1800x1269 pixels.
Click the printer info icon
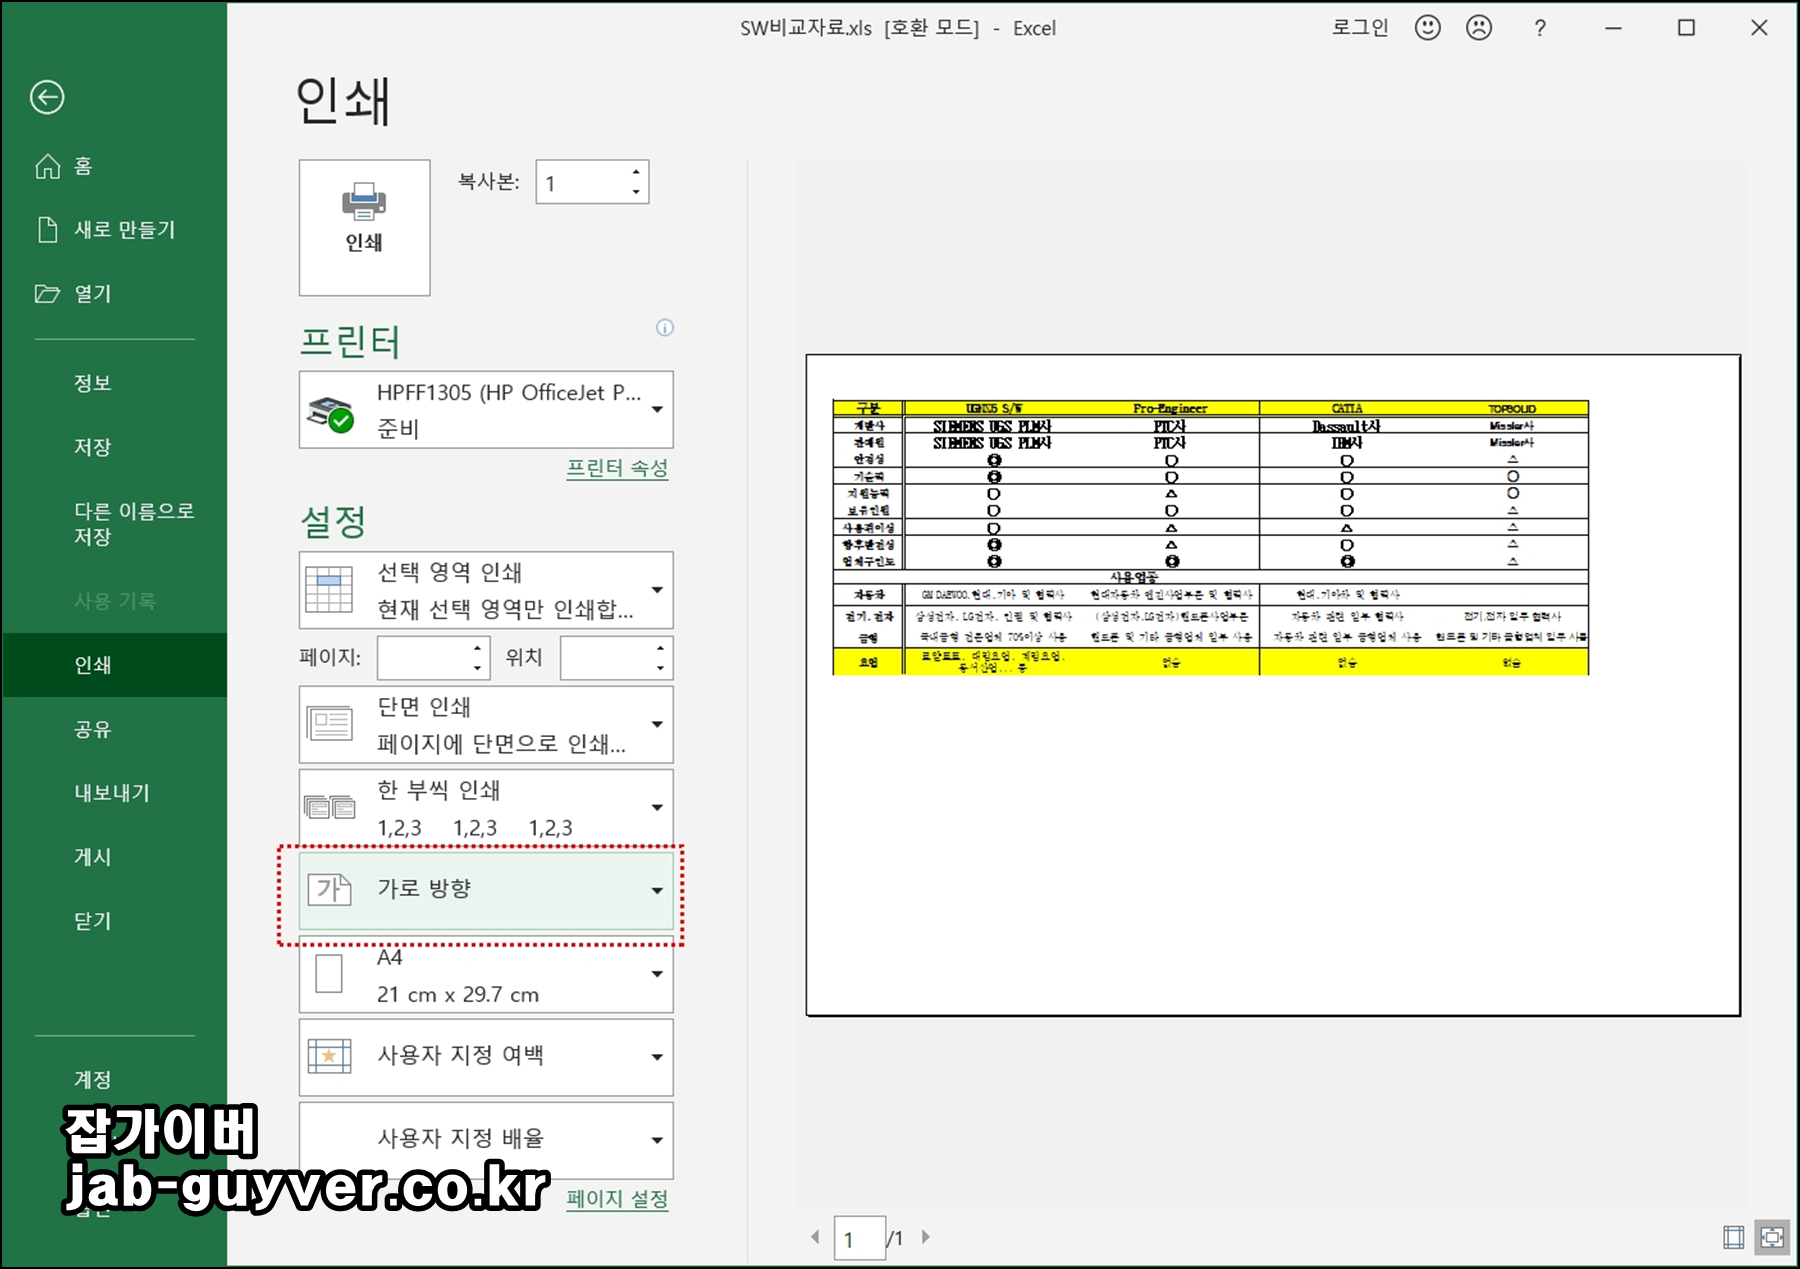[665, 327]
